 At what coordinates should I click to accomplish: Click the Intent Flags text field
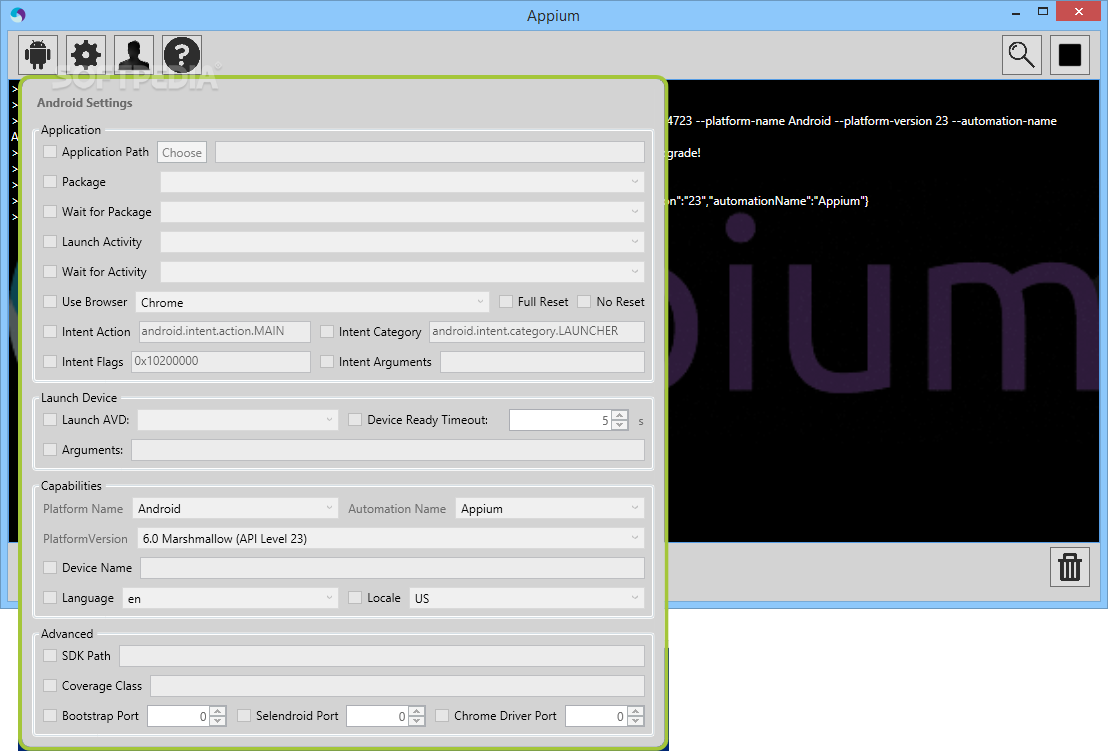click(x=221, y=362)
